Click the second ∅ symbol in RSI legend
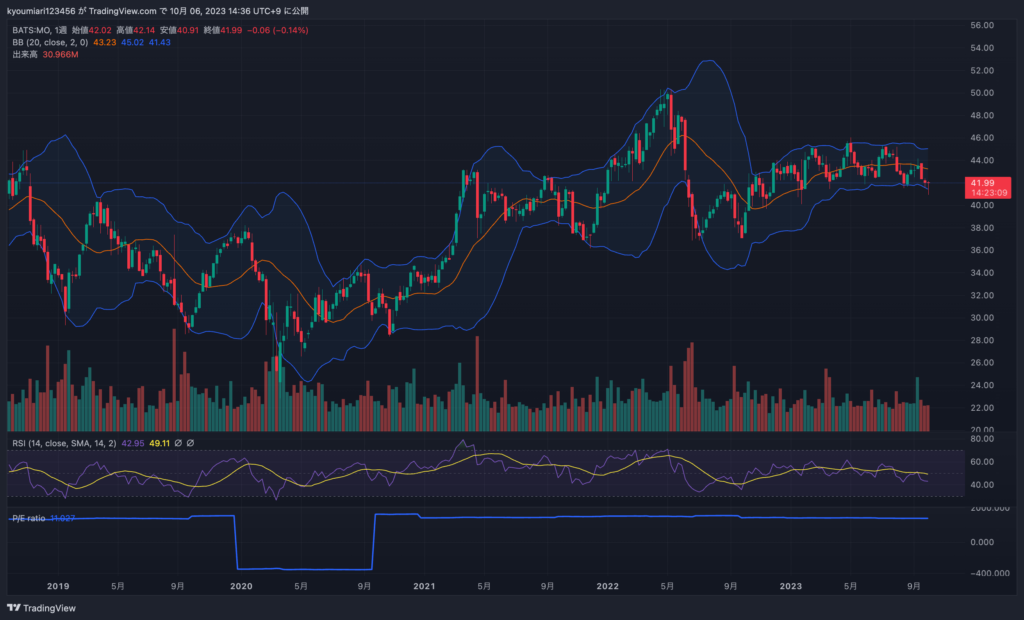 click(x=191, y=443)
